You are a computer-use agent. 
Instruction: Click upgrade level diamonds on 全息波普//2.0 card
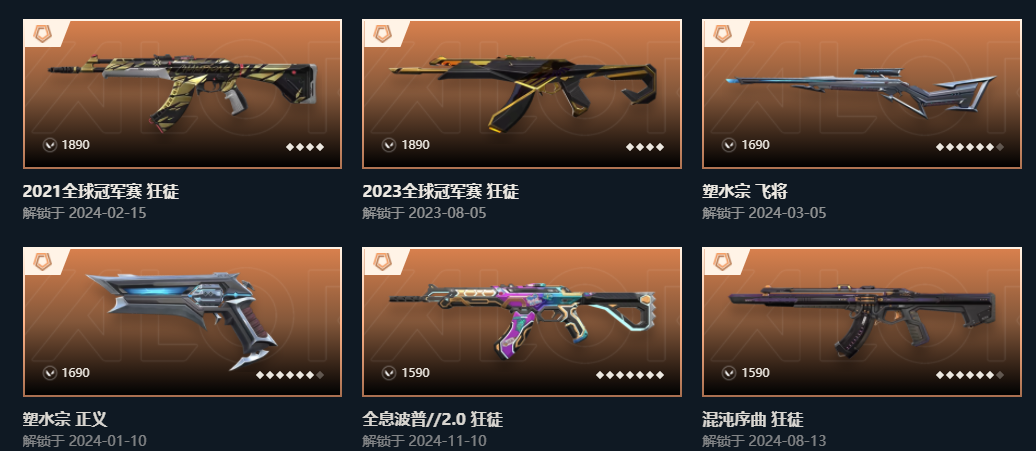click(x=630, y=375)
